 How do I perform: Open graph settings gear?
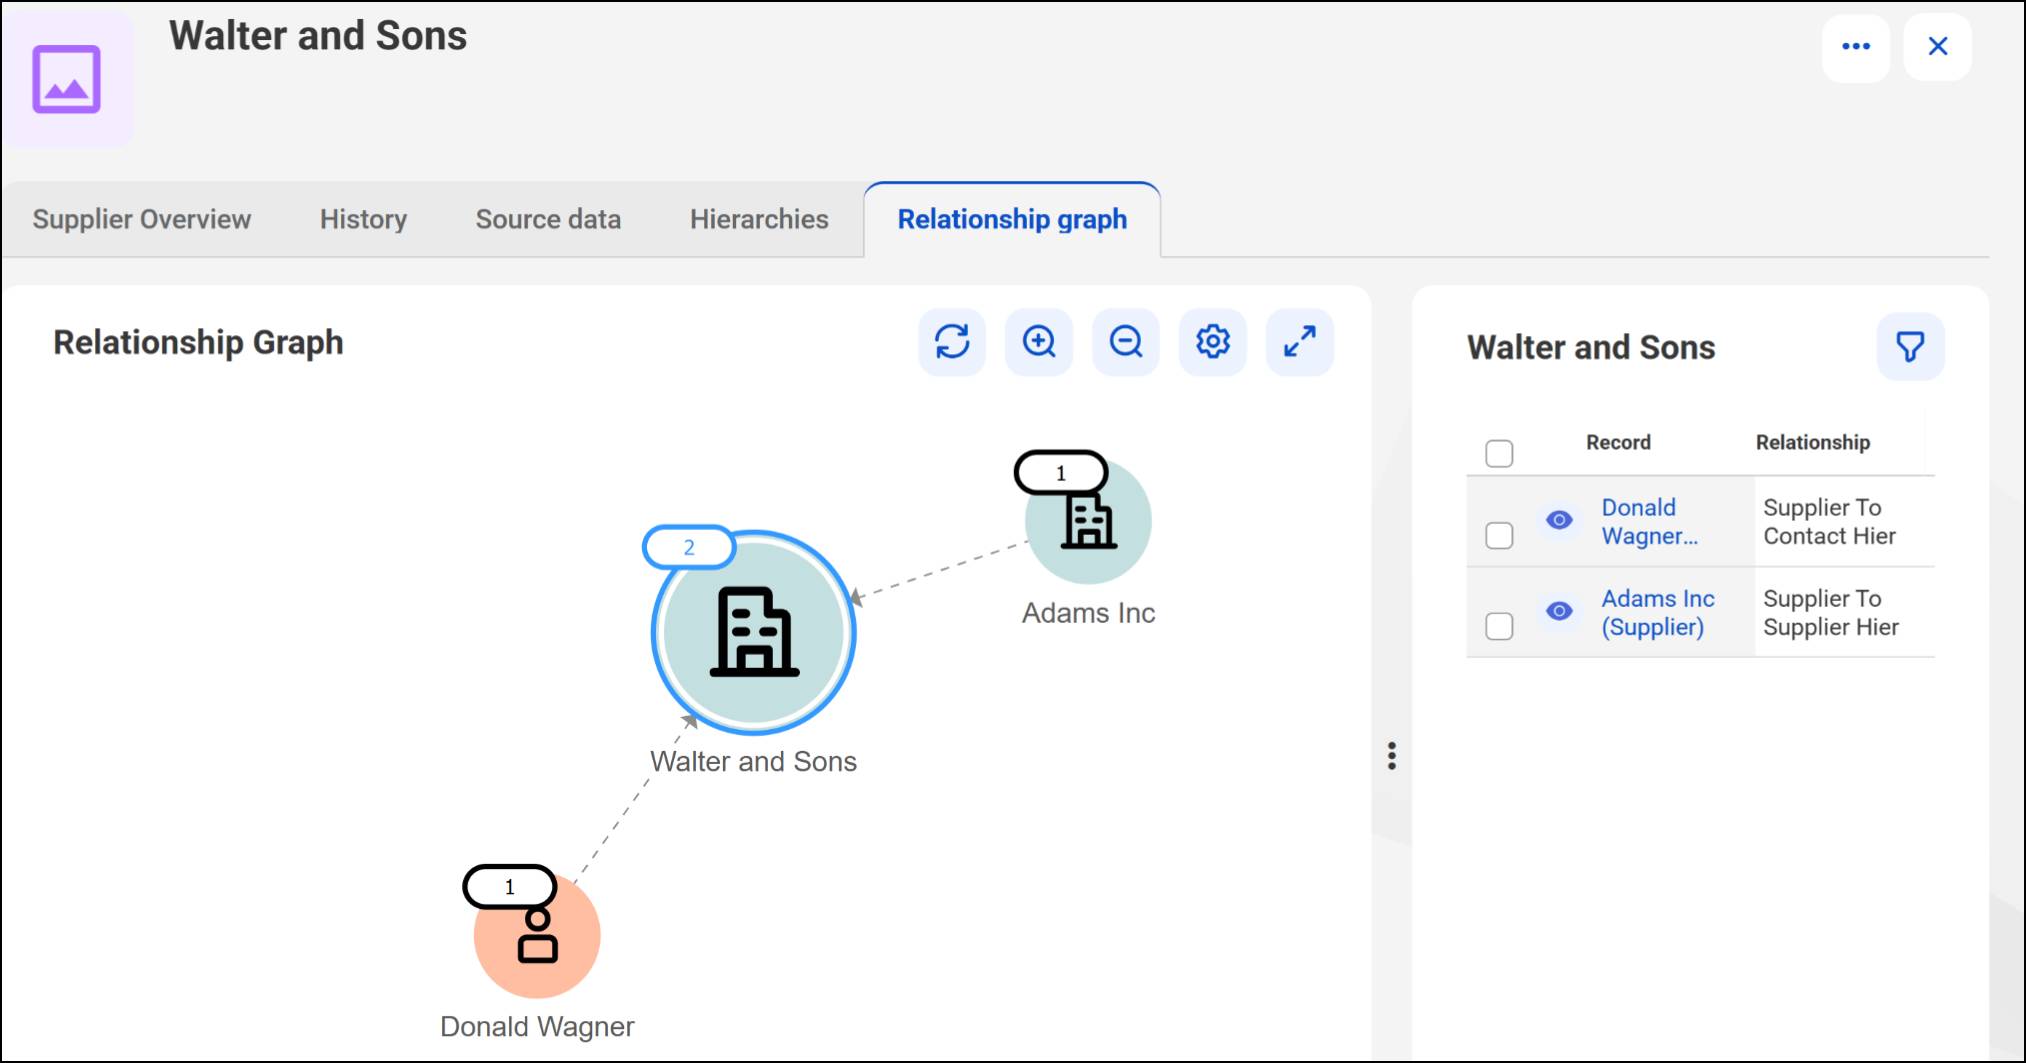[x=1213, y=342]
